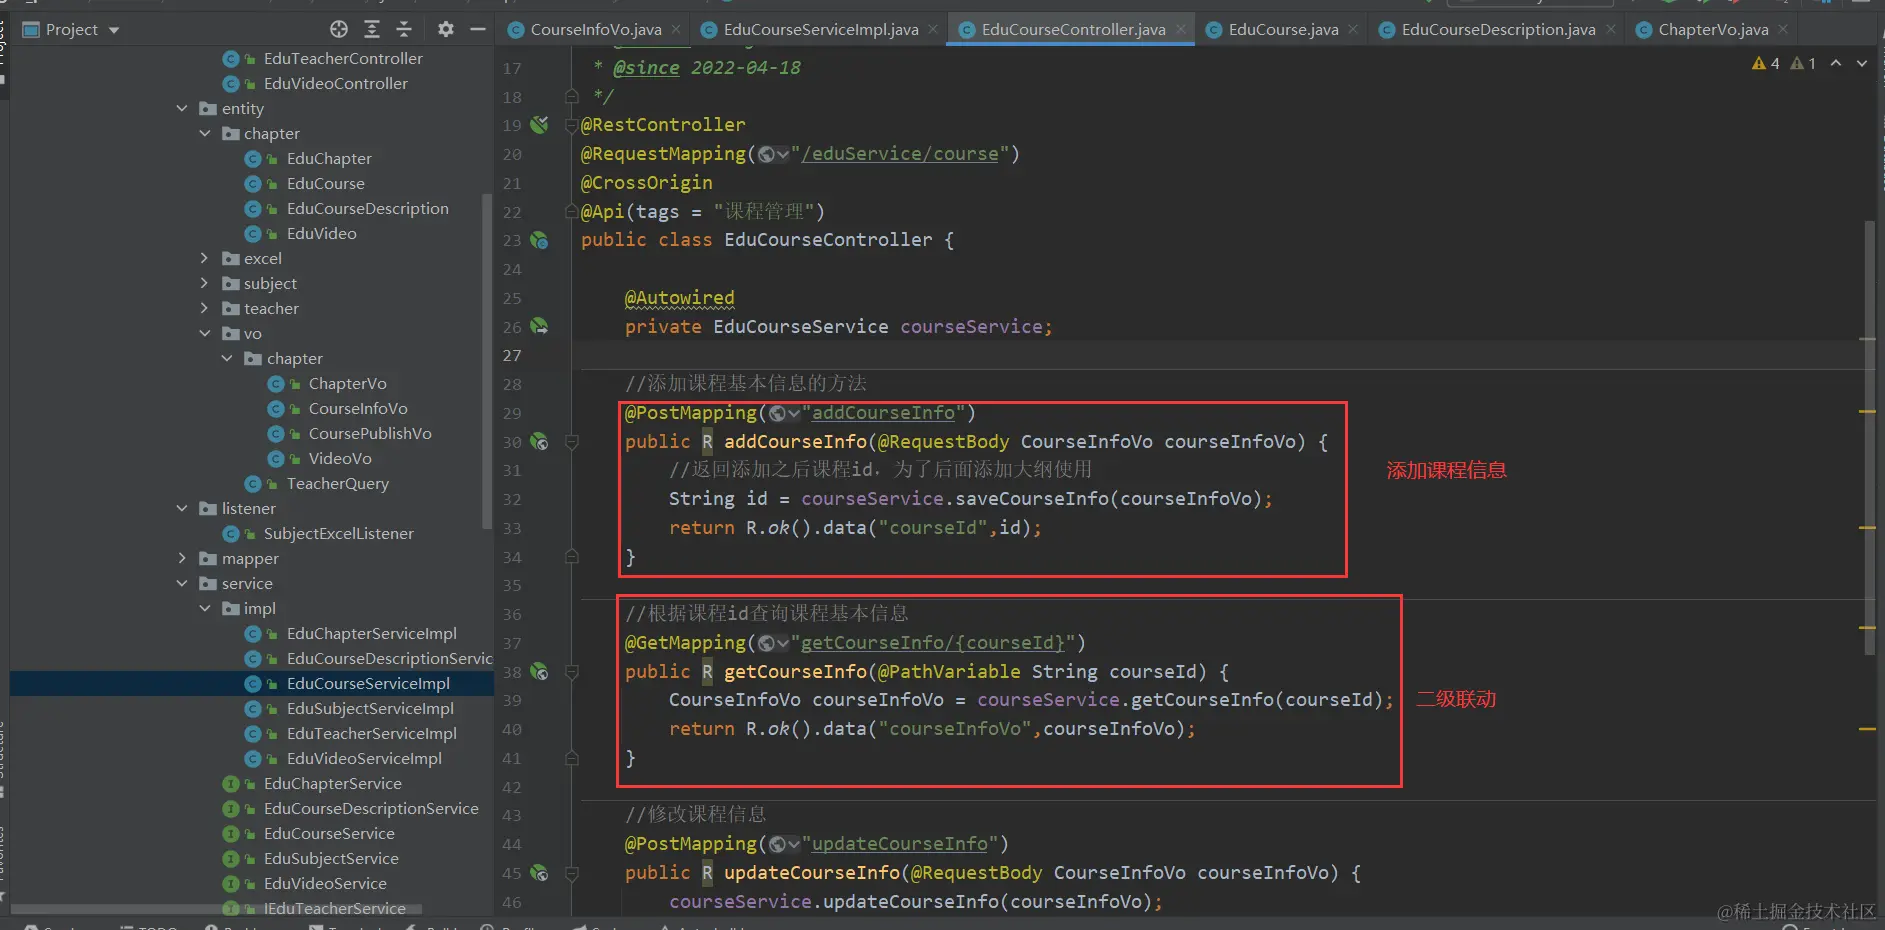Viewport: 1885px width, 930px height.
Task: Click the Project panel vertical scrollbar
Action: click(487, 360)
